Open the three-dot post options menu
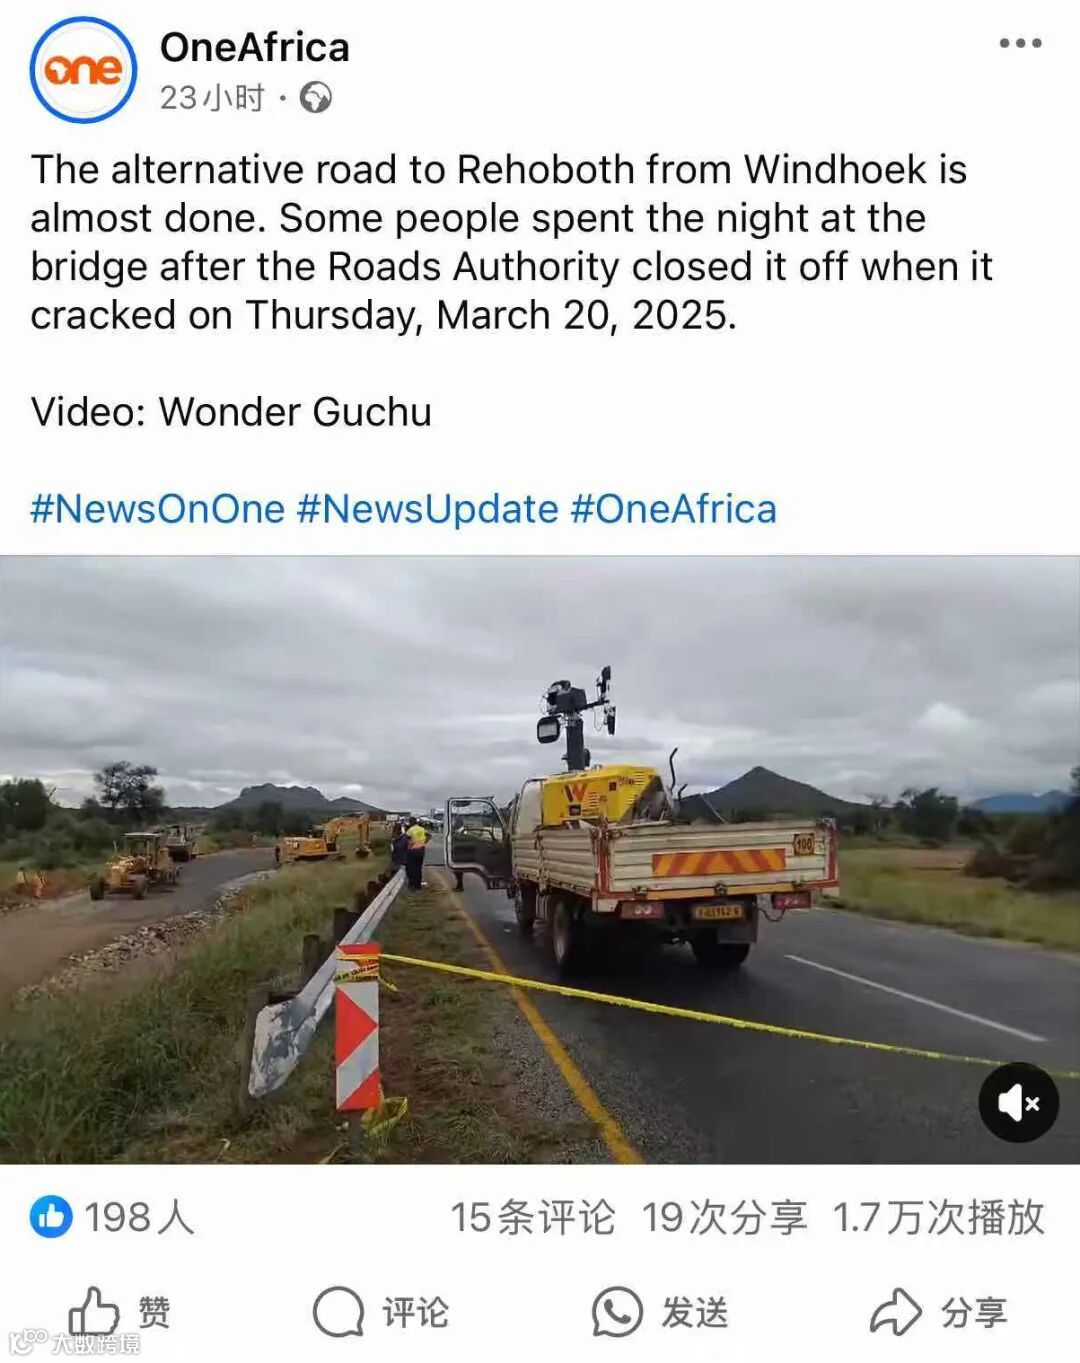The height and width of the screenshot is (1363, 1080). pyautogui.click(x=1020, y=43)
